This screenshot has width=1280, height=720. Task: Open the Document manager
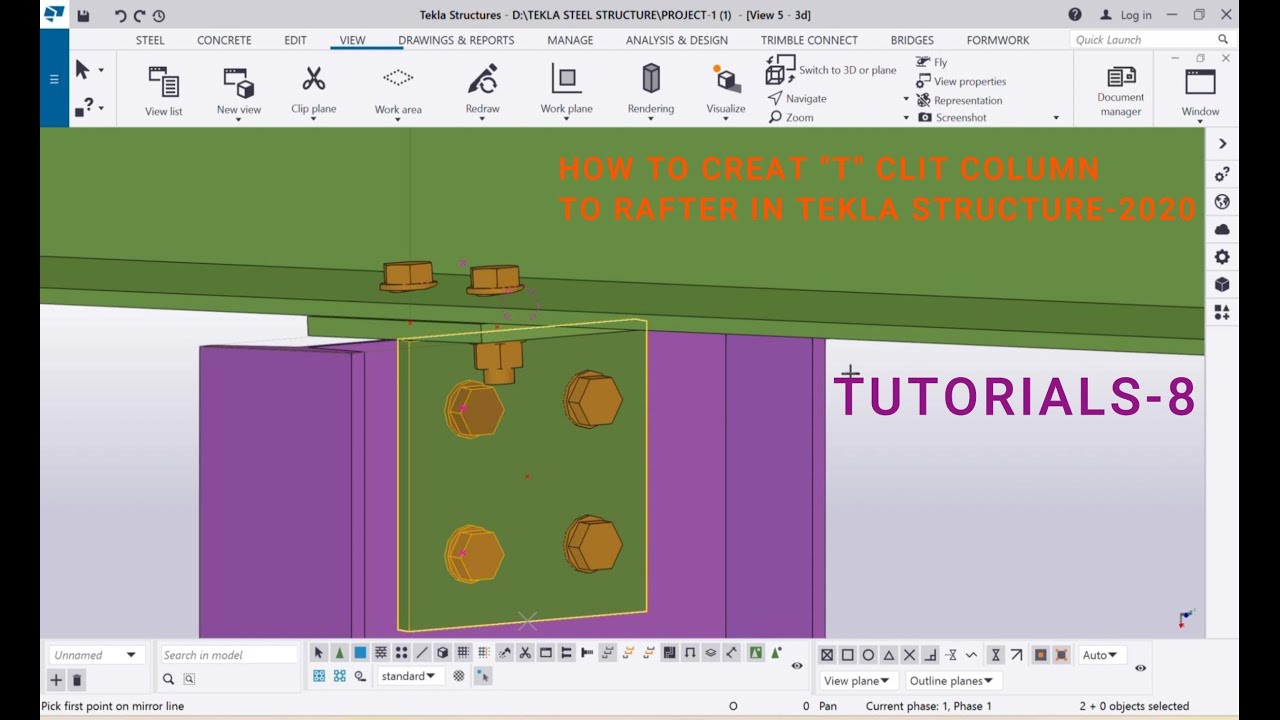click(1121, 91)
